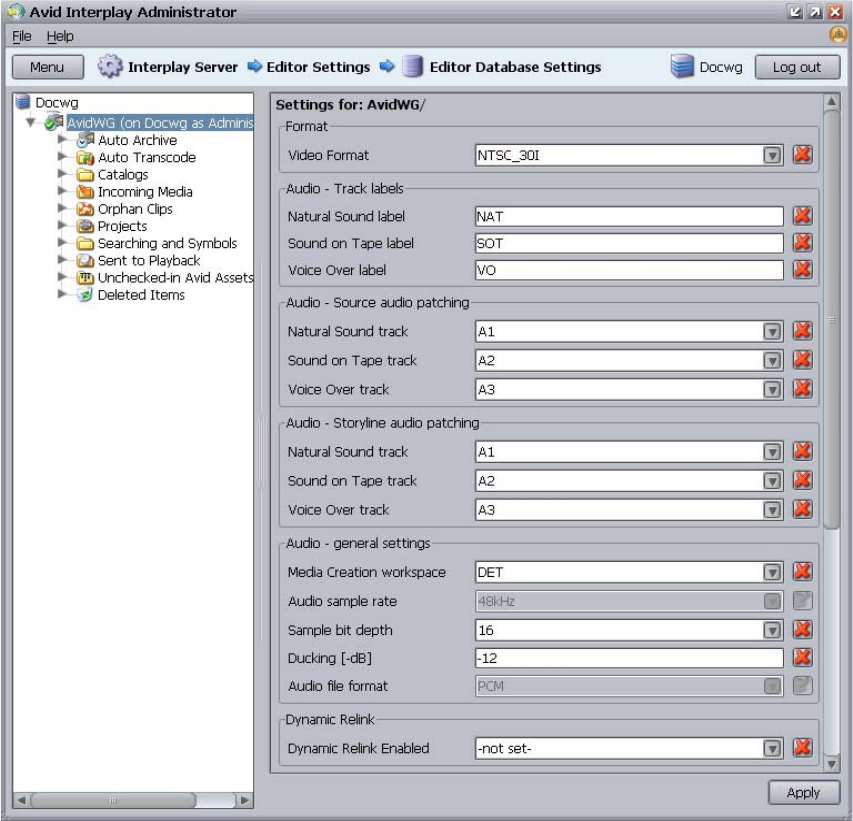Click tree panel horizontal scroll left arrow

21,800
